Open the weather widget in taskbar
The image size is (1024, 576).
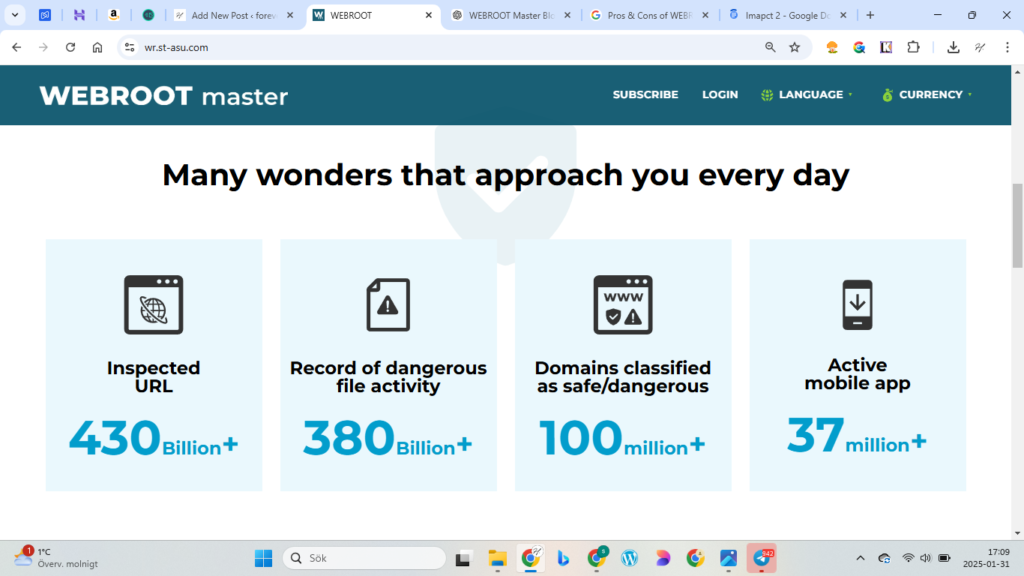56,558
